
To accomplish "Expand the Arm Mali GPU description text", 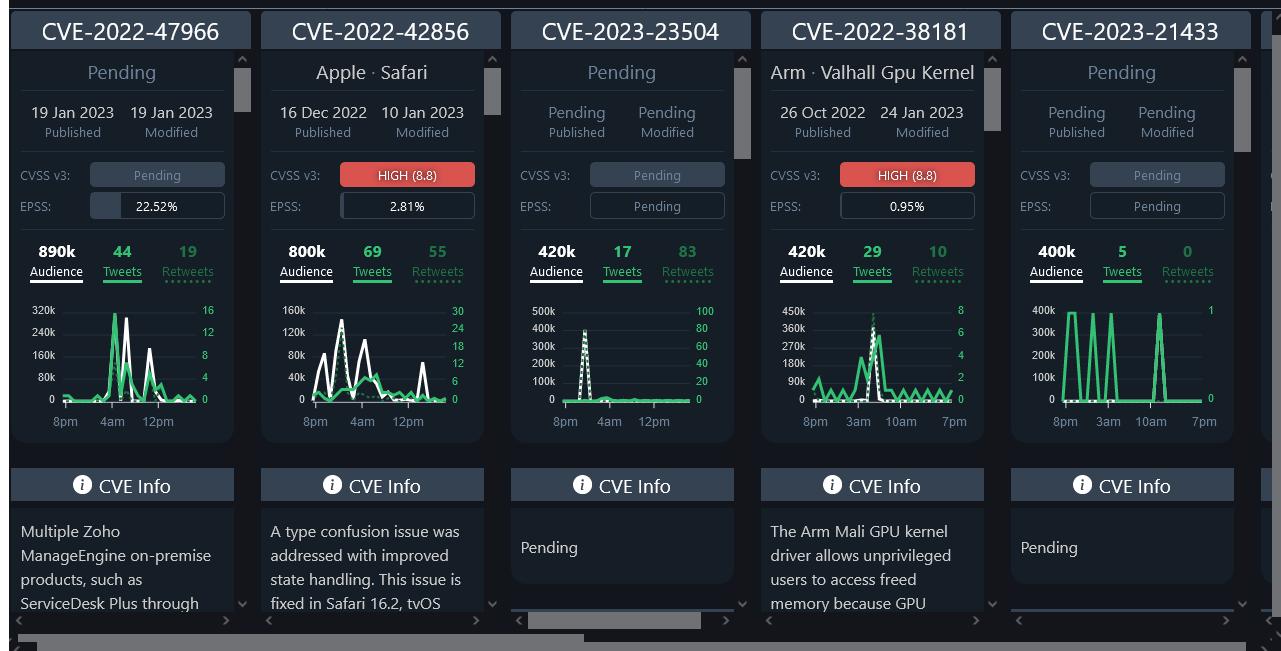I will click(x=992, y=604).
